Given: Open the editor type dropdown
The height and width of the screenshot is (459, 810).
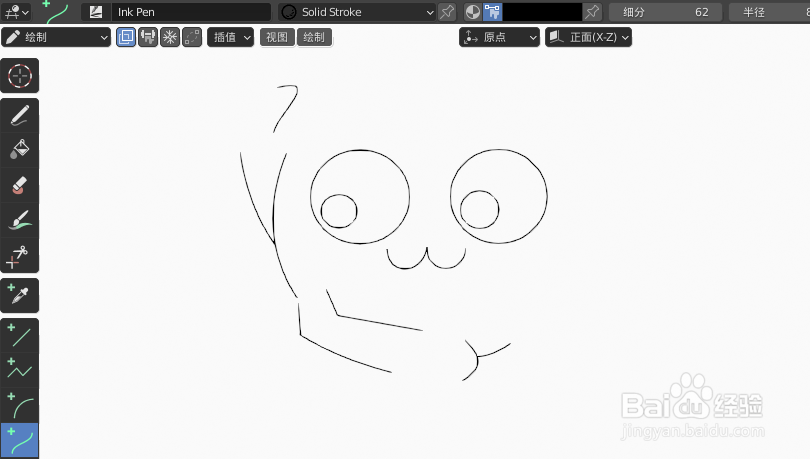Looking at the screenshot, I should tap(17, 11).
